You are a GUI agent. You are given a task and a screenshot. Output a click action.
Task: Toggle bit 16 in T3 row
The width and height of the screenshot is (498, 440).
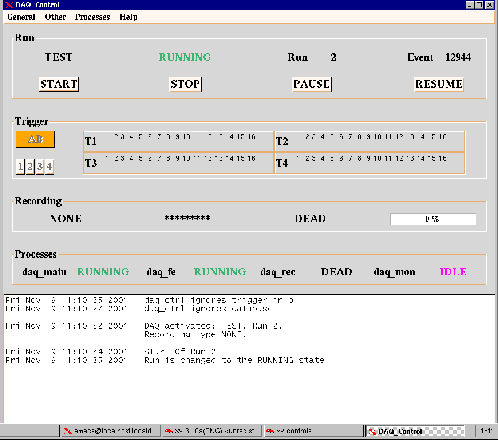click(251, 158)
